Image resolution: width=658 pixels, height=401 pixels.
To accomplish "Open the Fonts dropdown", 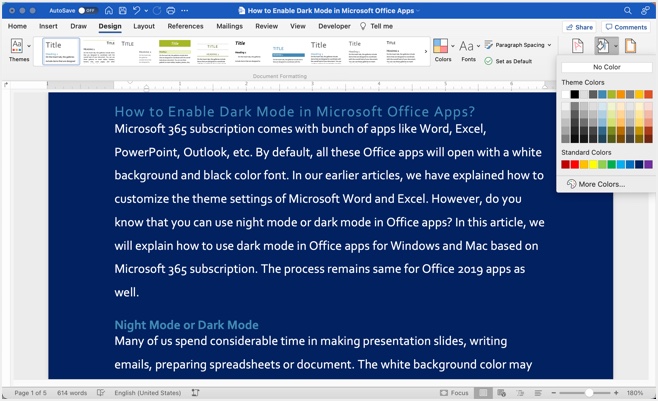I will pos(468,49).
